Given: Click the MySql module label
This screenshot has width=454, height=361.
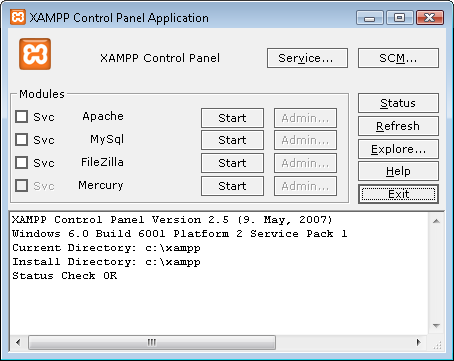Looking at the screenshot, I should click(107, 139).
